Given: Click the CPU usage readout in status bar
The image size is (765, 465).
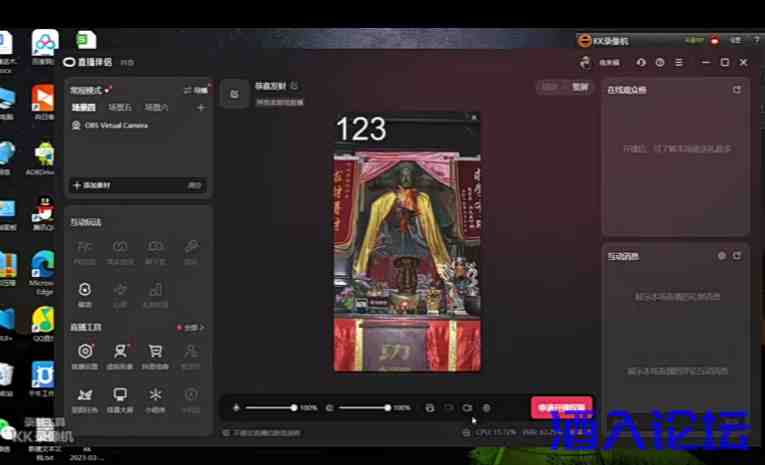Looking at the screenshot, I should (x=496, y=432).
